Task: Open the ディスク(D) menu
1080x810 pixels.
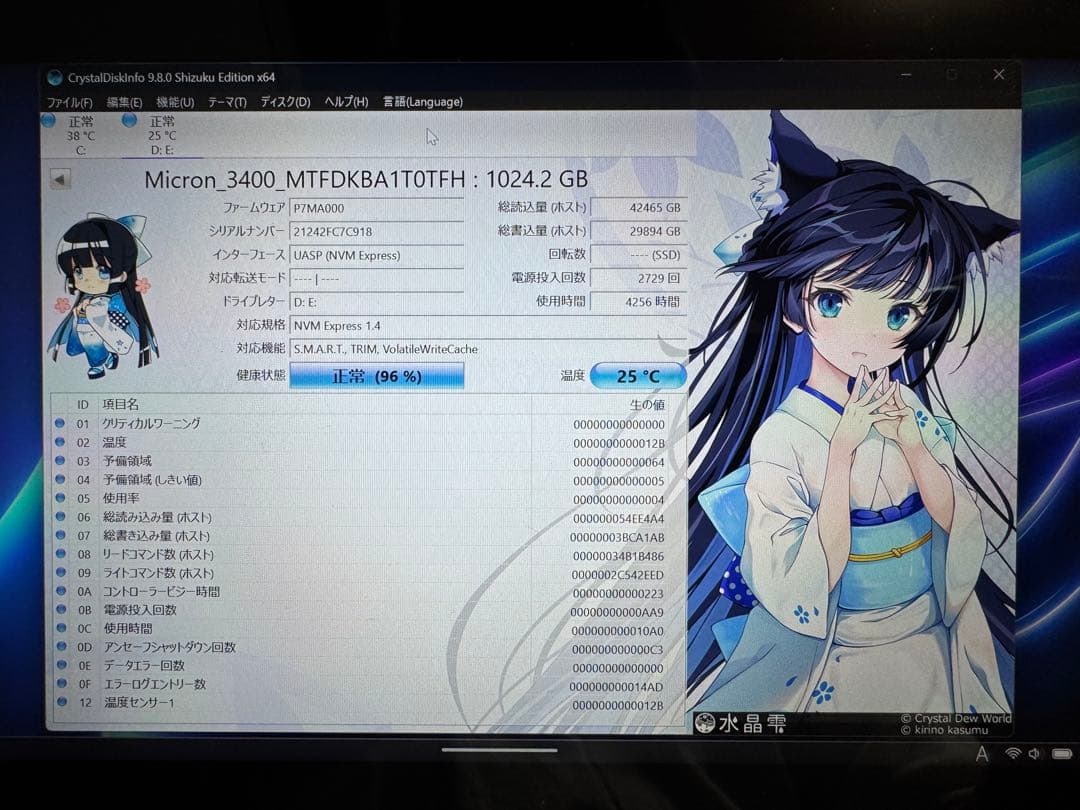Action: coord(285,102)
